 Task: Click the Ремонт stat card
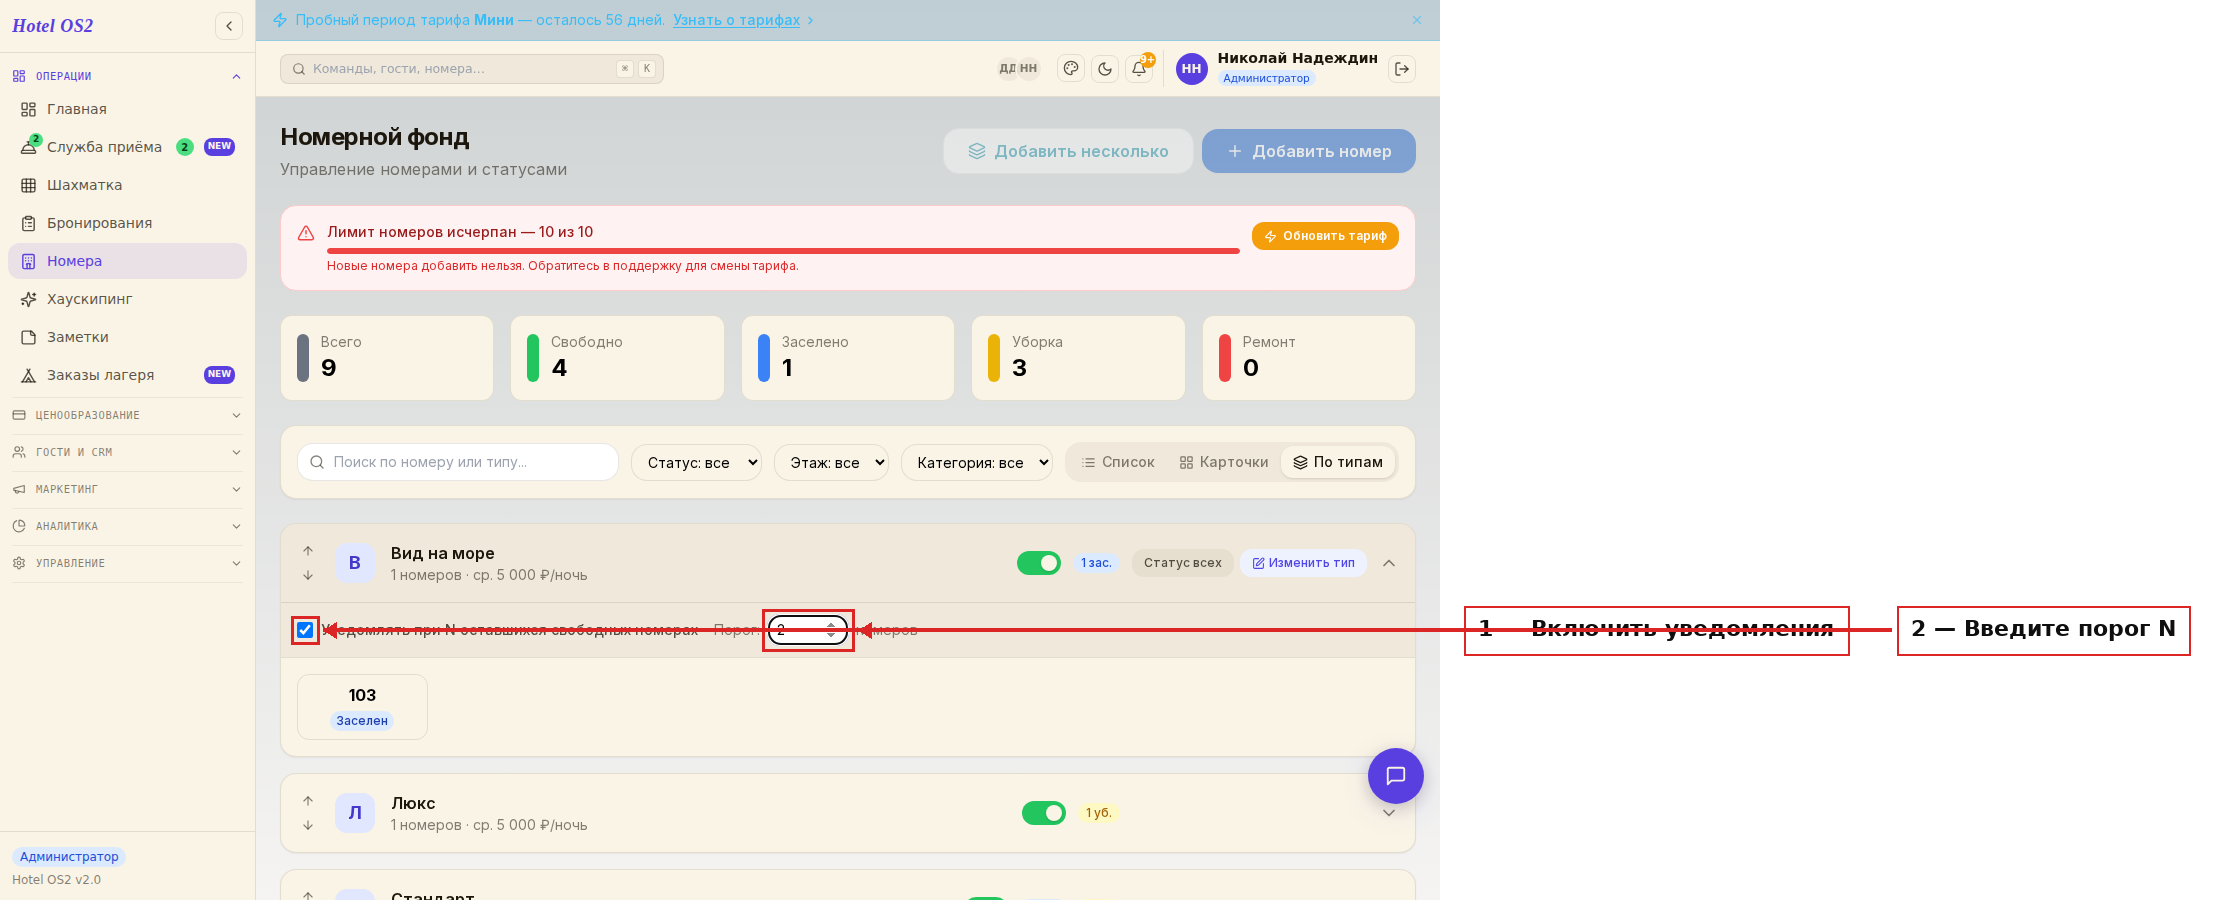[x=1309, y=358]
